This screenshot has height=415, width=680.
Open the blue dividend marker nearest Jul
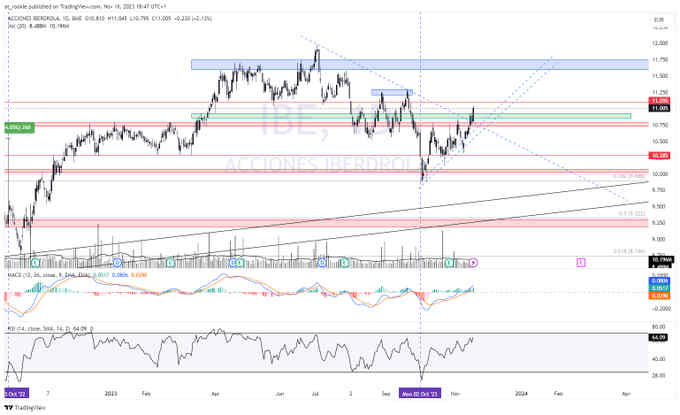point(322,262)
